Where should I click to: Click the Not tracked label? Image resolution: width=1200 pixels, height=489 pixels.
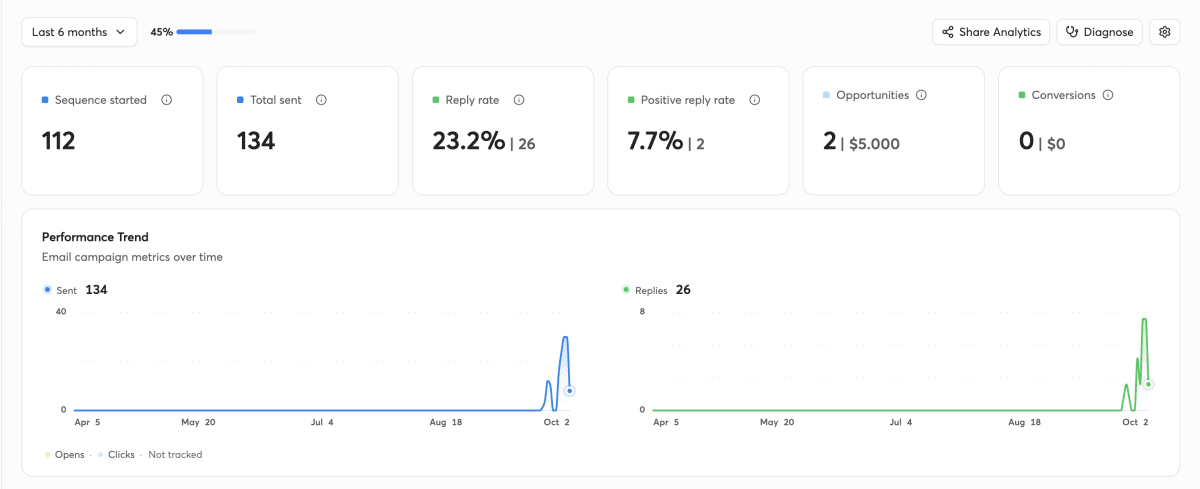(x=175, y=454)
